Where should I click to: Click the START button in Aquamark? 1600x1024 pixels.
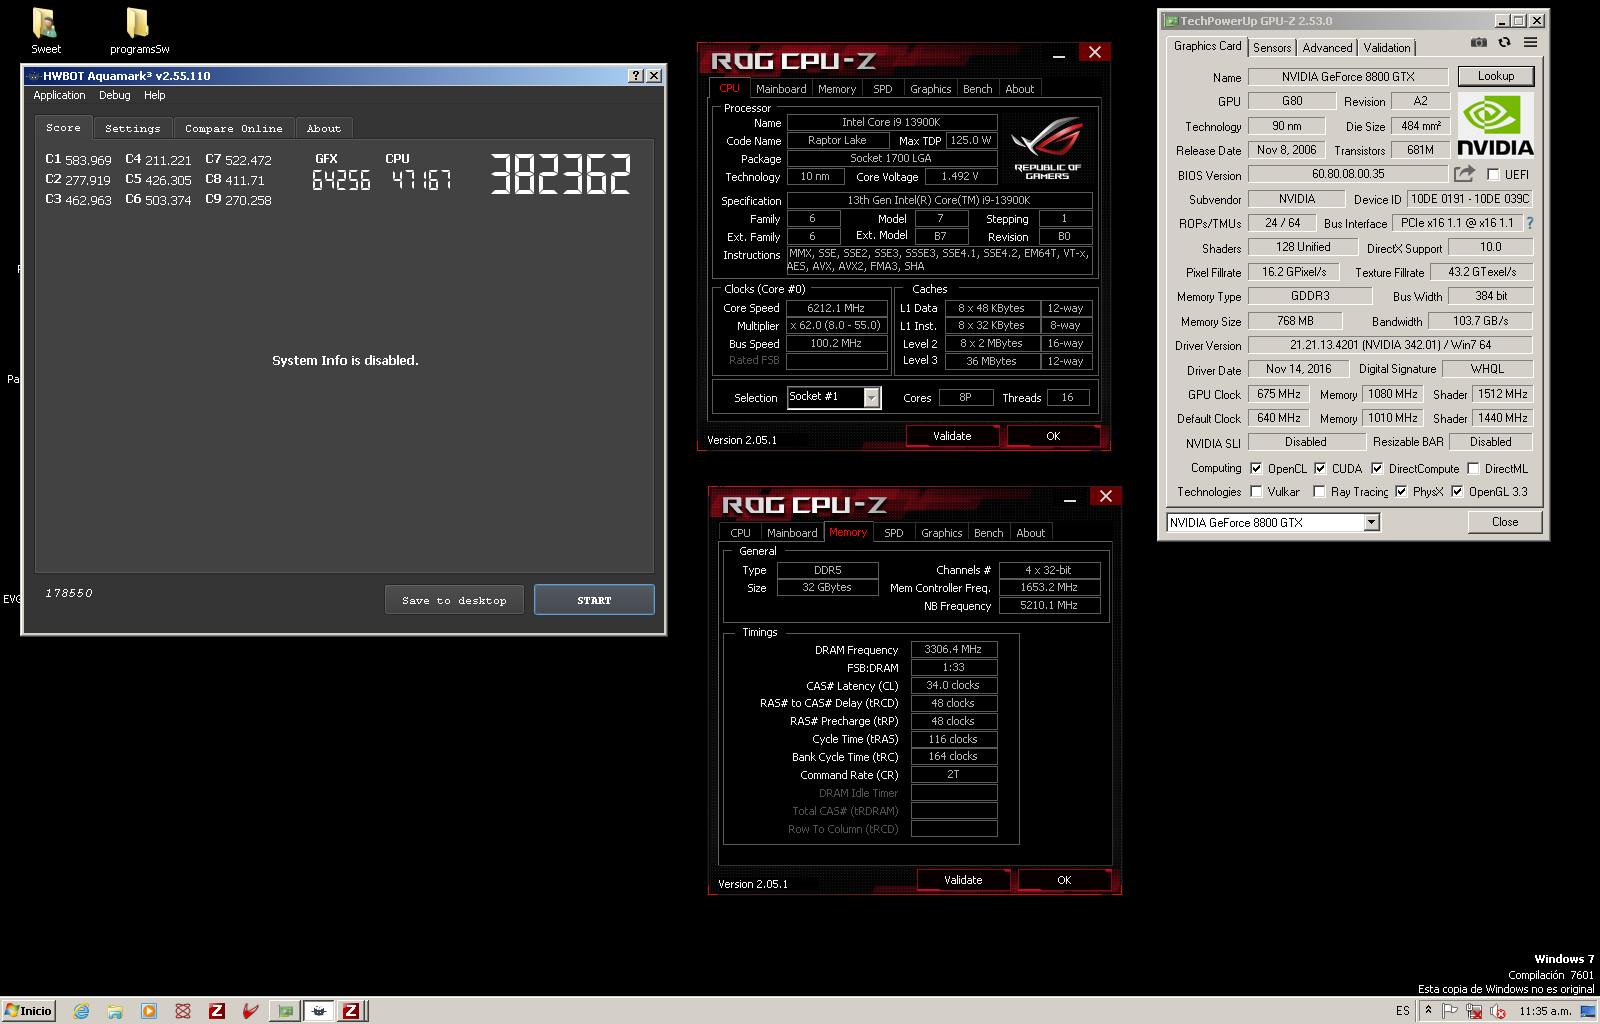point(594,600)
